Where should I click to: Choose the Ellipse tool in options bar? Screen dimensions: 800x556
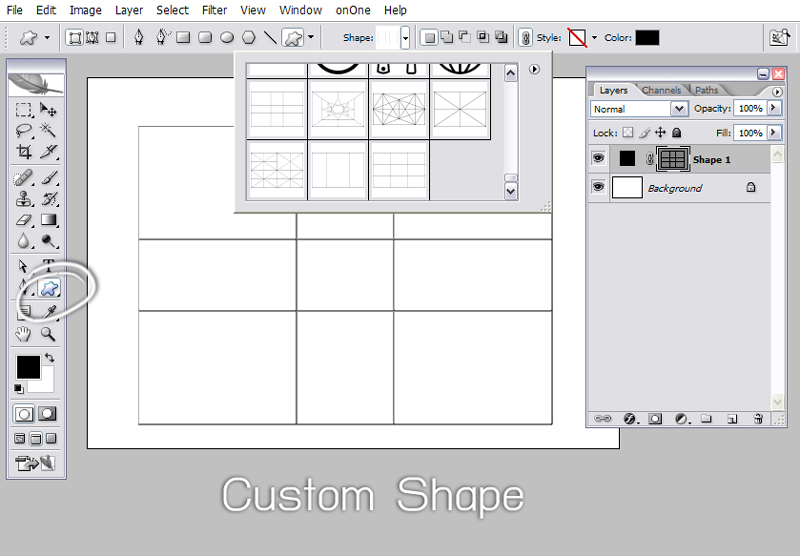point(227,37)
